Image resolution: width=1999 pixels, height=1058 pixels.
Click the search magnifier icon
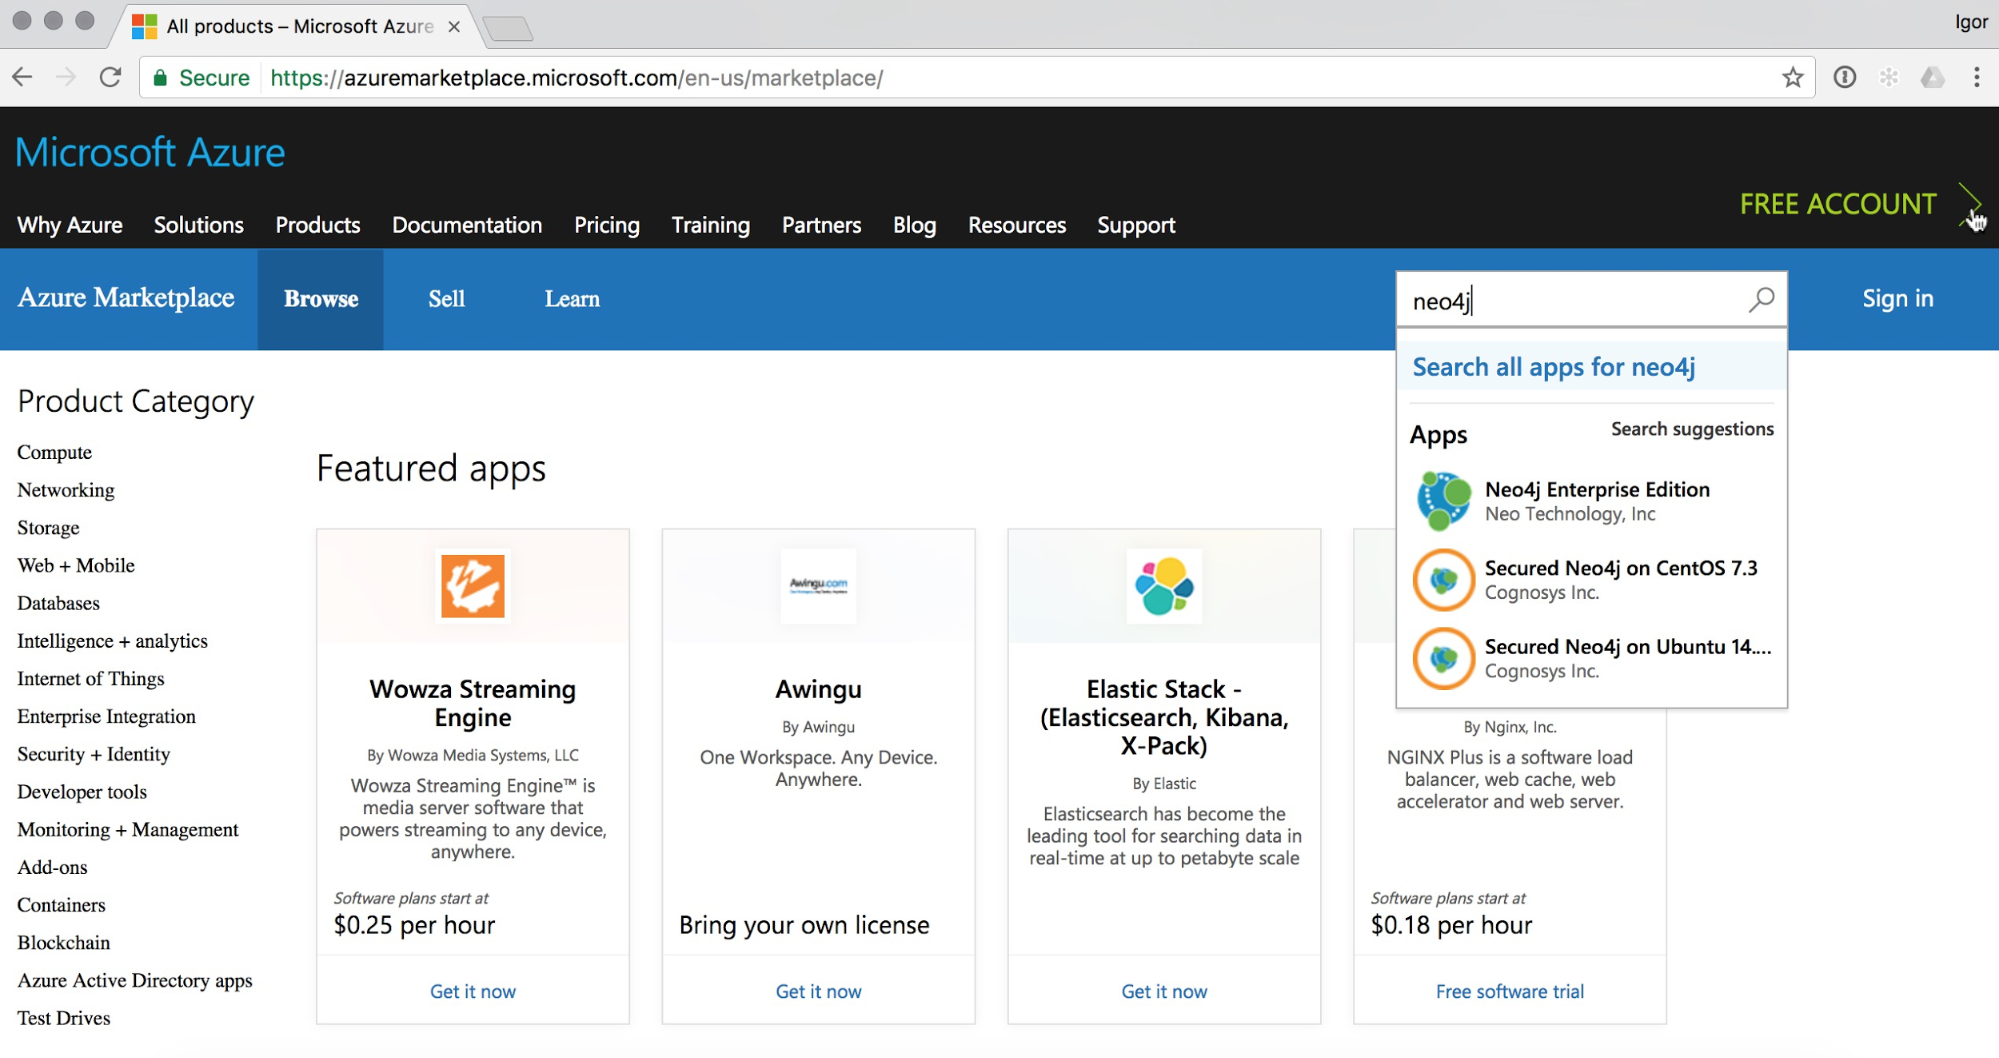(x=1761, y=299)
